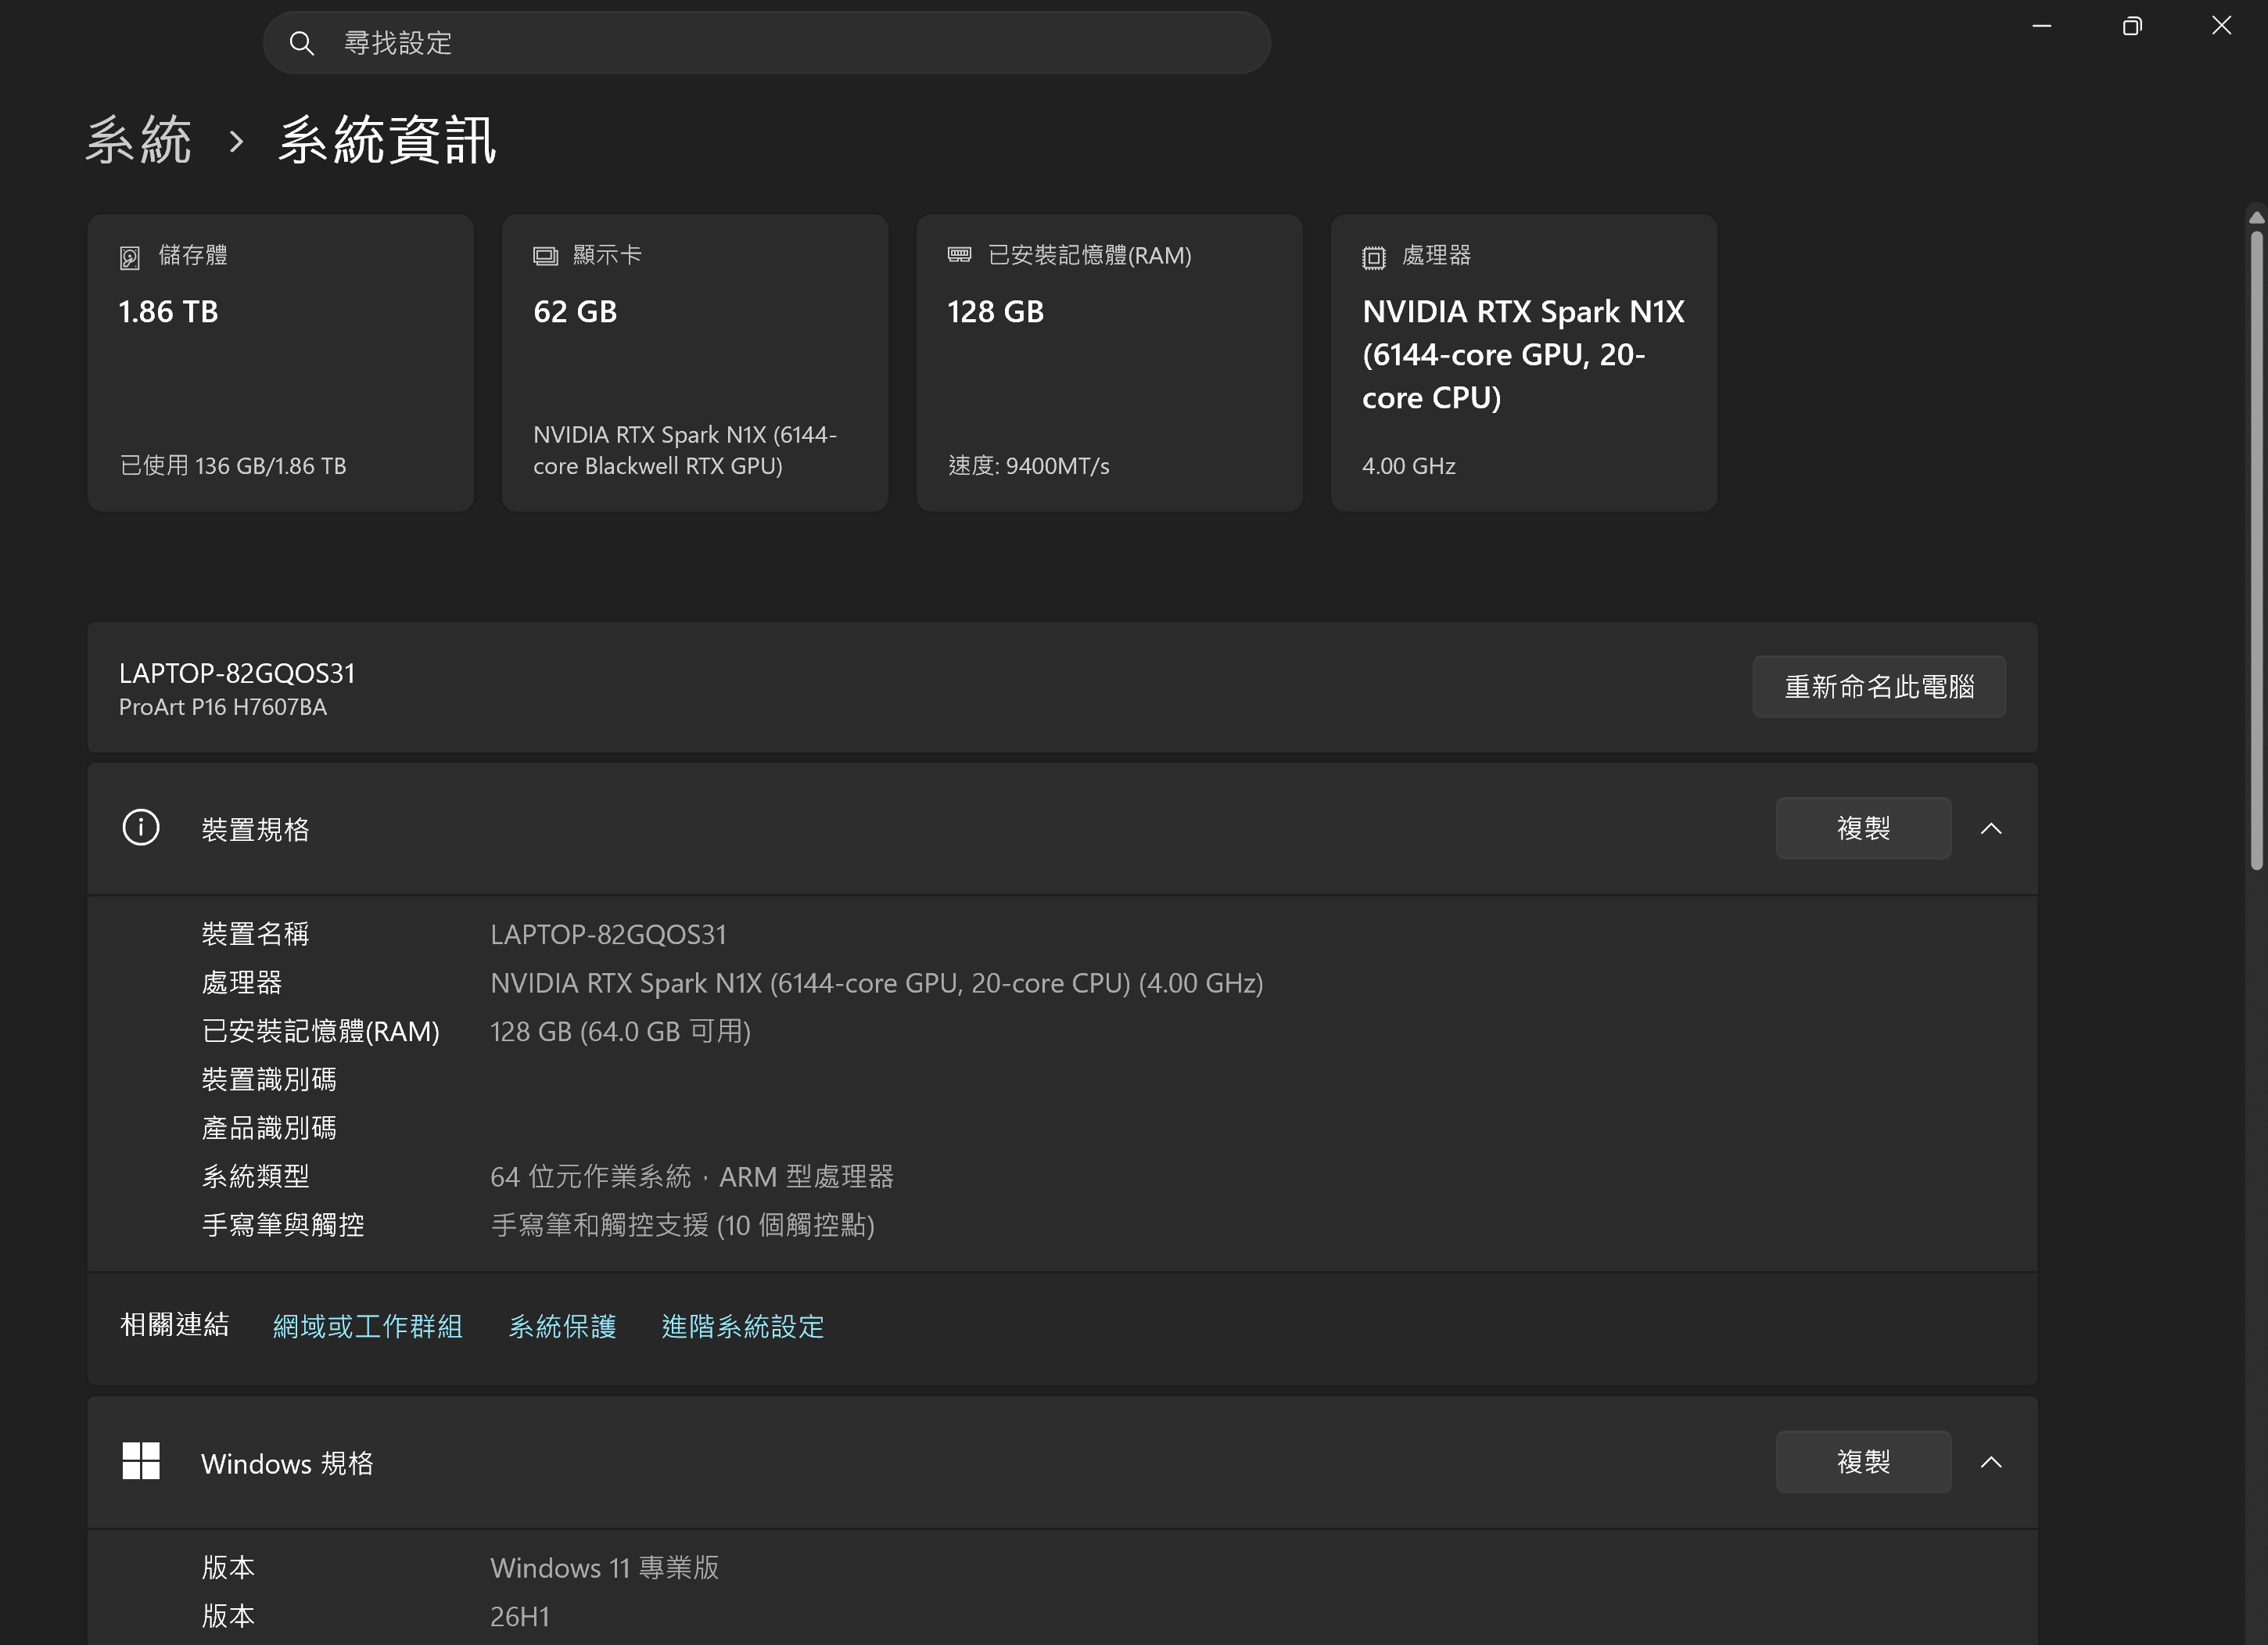The image size is (2268, 1645).
Task: Open the NVIDIA RTX Spark N1X processor card
Action: [x=1524, y=363]
